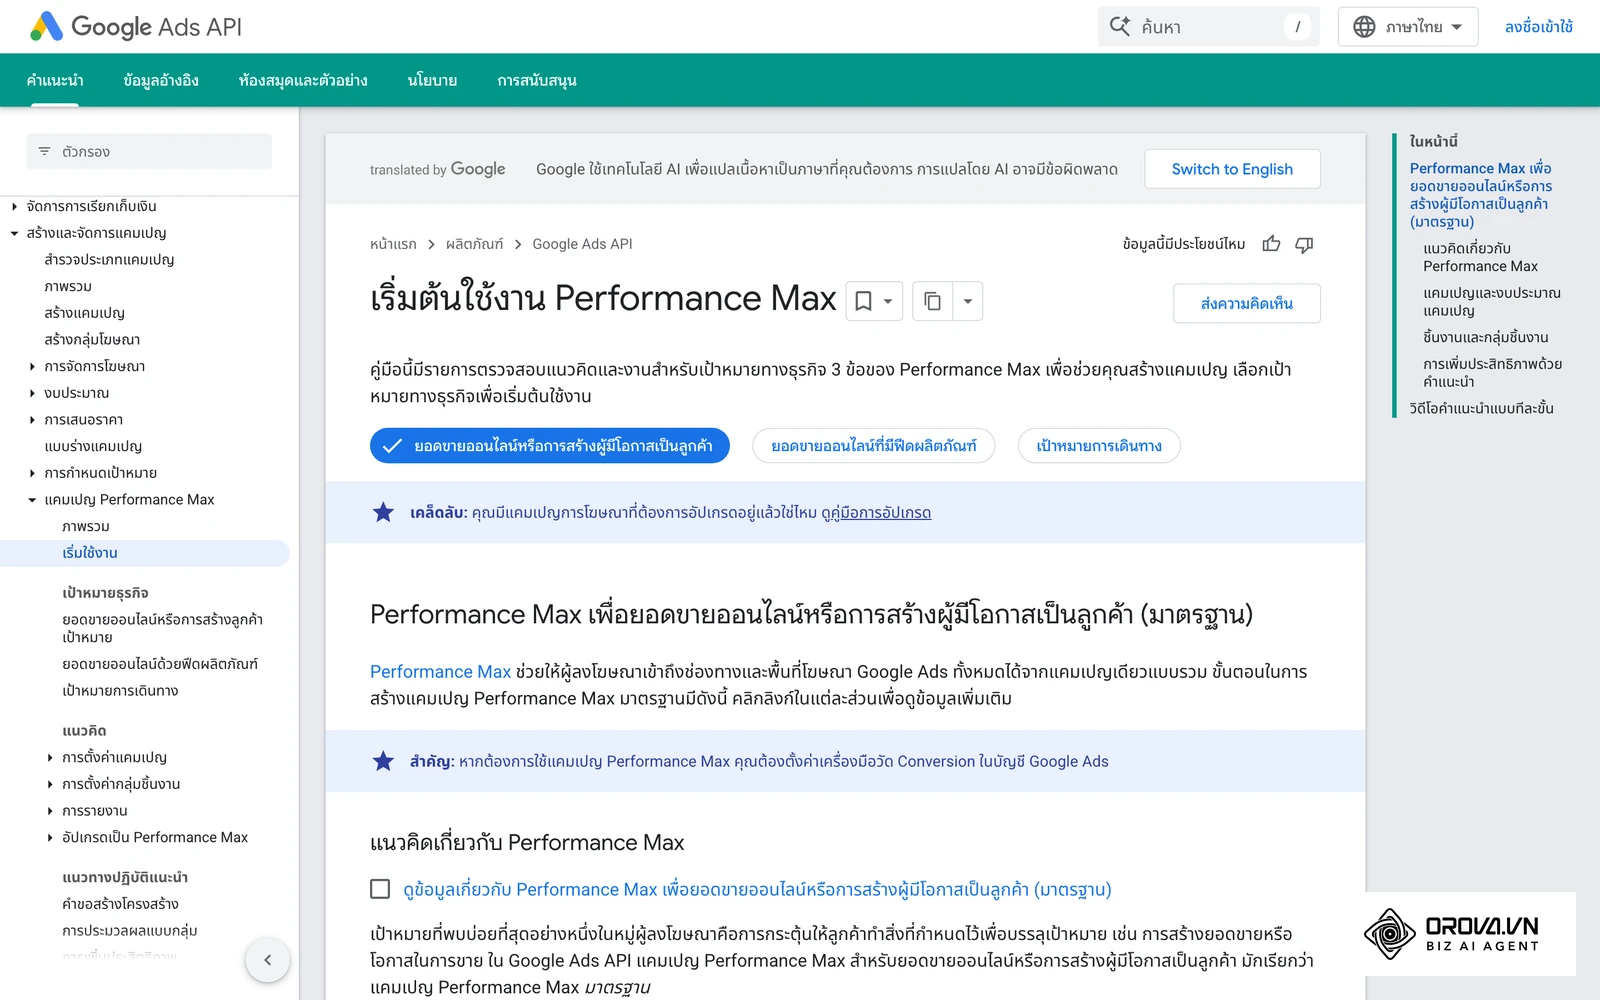Click the search sparkle icon
The image size is (1600, 1000).
(x=1120, y=26)
